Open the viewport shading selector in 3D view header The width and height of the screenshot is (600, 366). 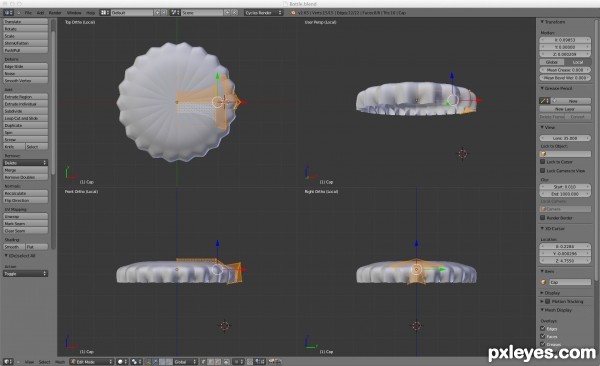tap(122, 361)
